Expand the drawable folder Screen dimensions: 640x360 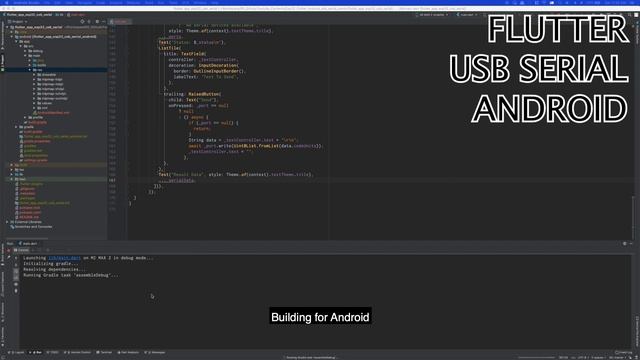[x=34, y=75]
